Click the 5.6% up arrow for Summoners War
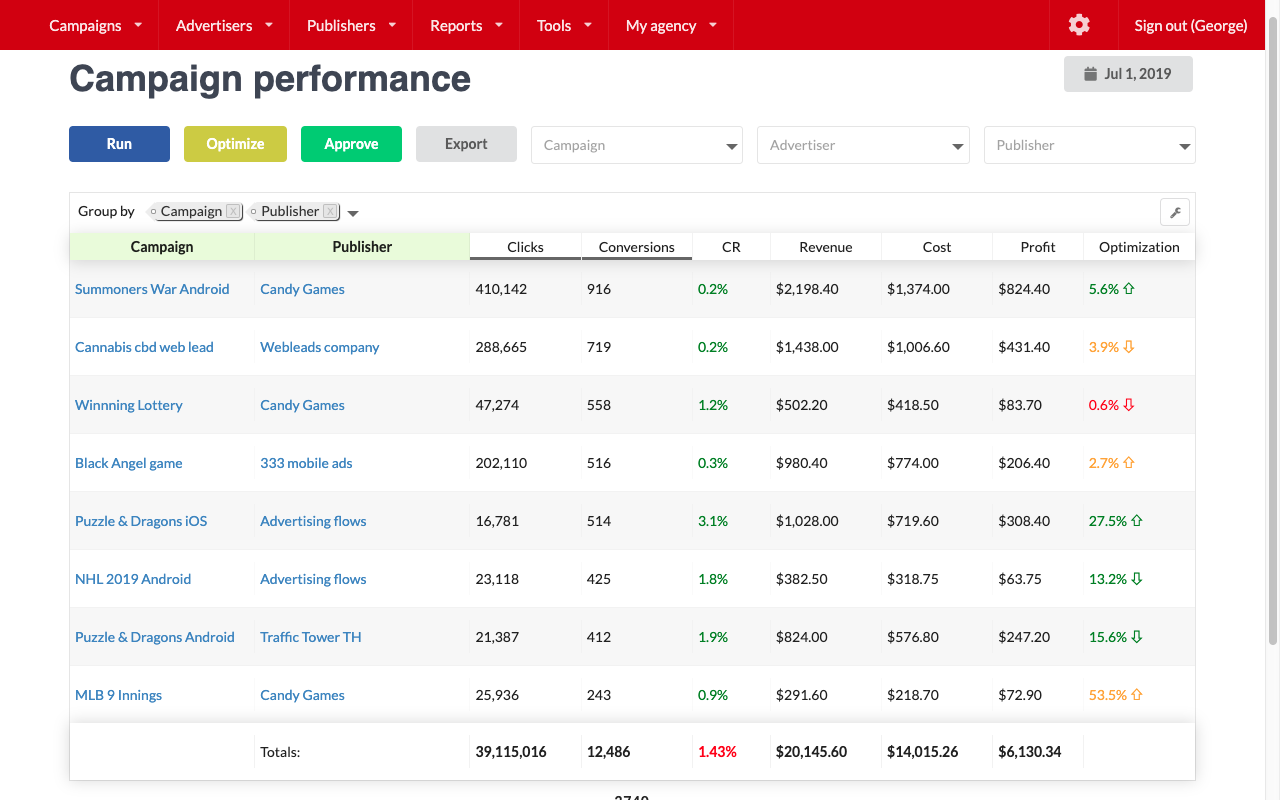Viewport: 1280px width, 800px height. point(1129,289)
